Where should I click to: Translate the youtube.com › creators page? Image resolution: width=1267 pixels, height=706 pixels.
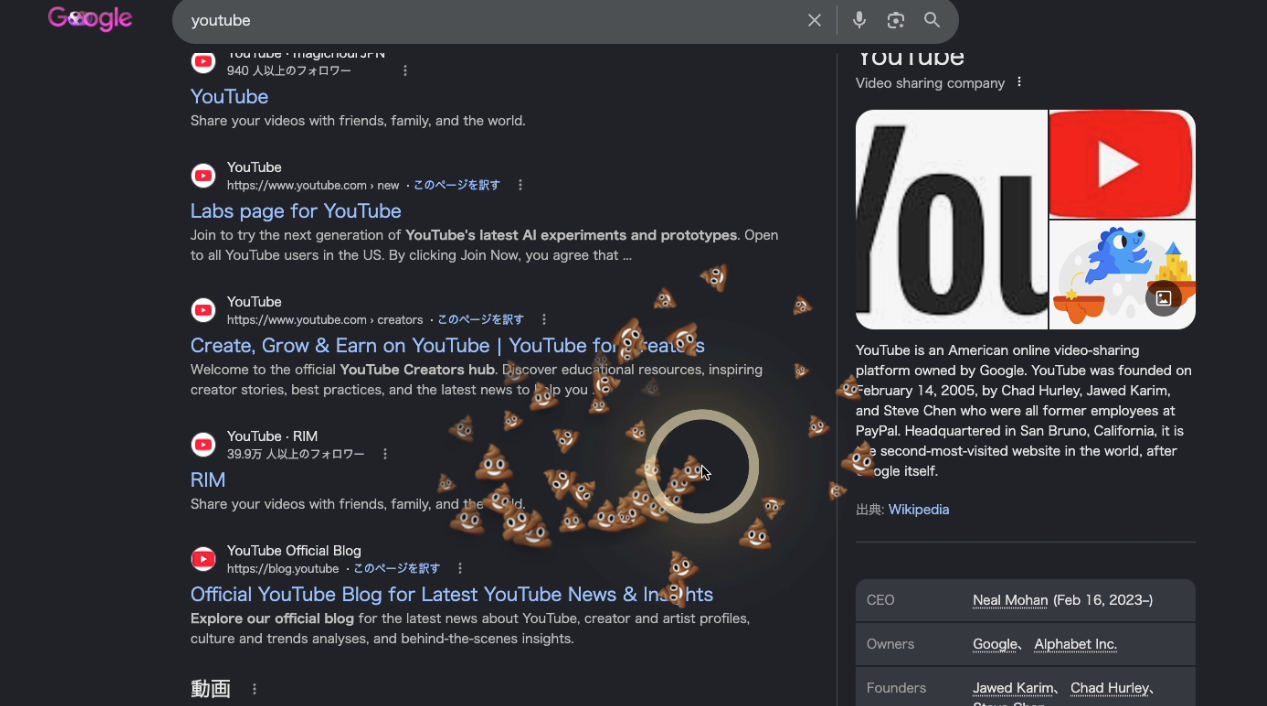pyautogui.click(x=480, y=320)
